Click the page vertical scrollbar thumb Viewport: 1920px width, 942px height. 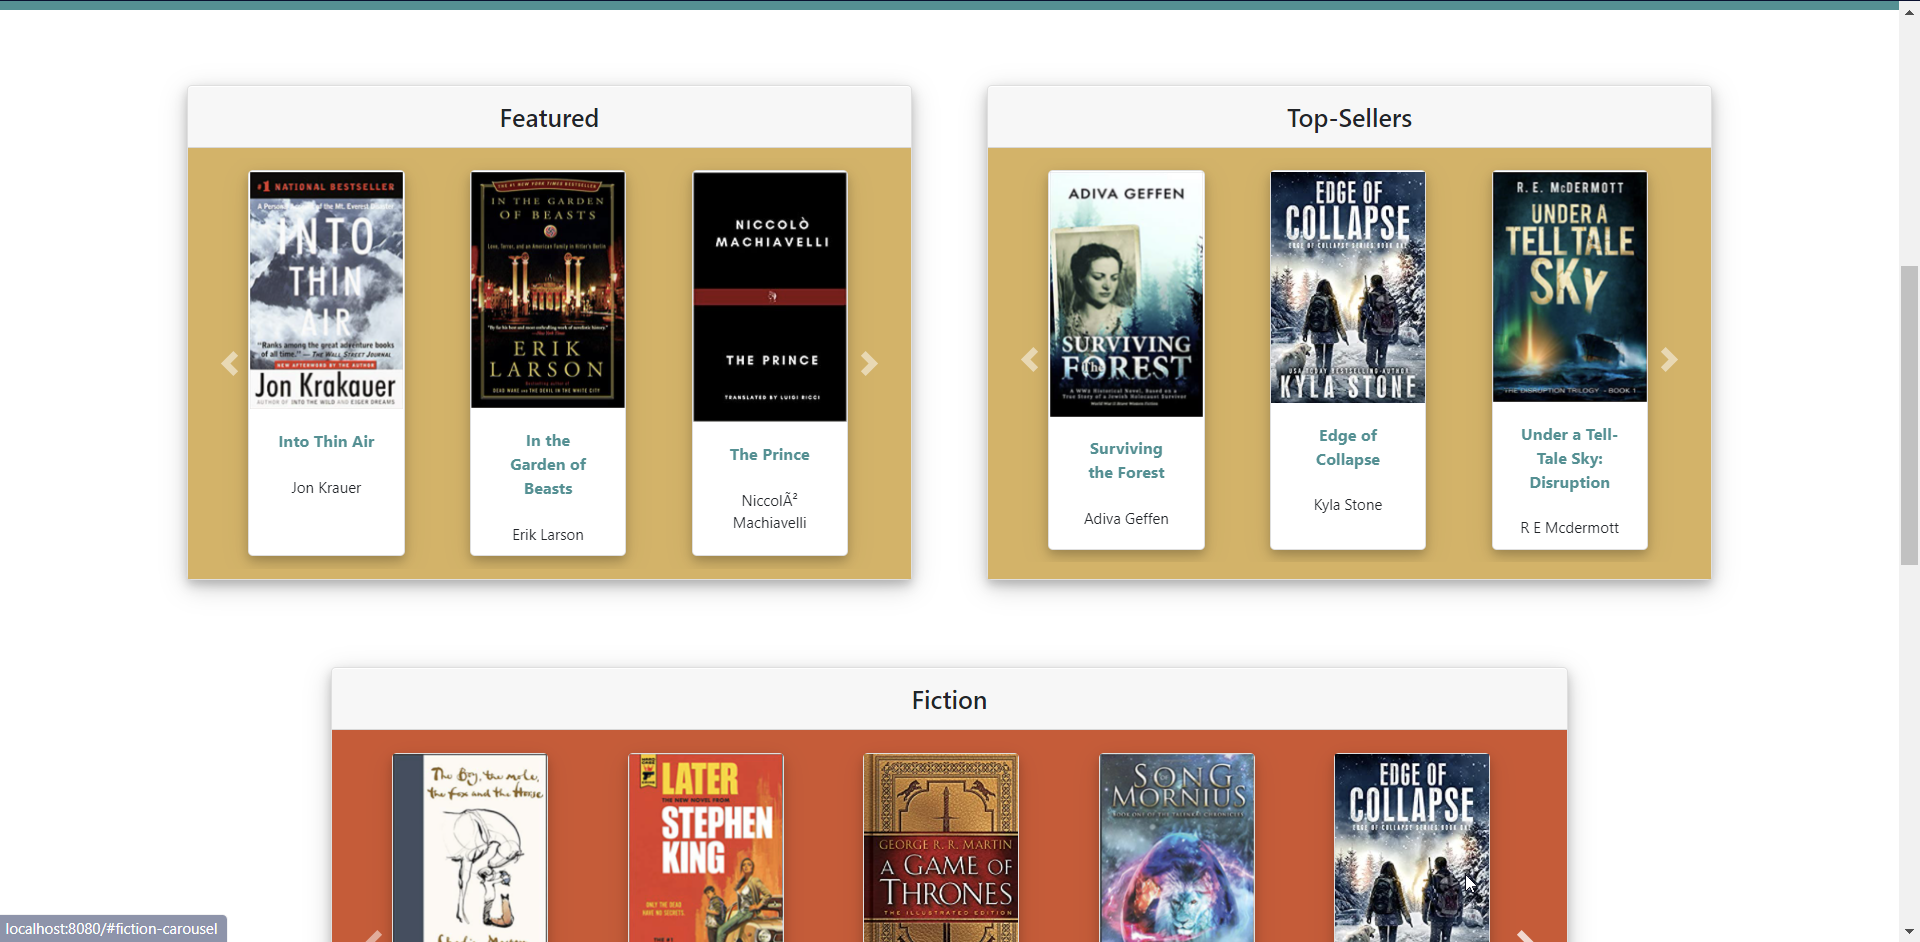[x=1909, y=415]
